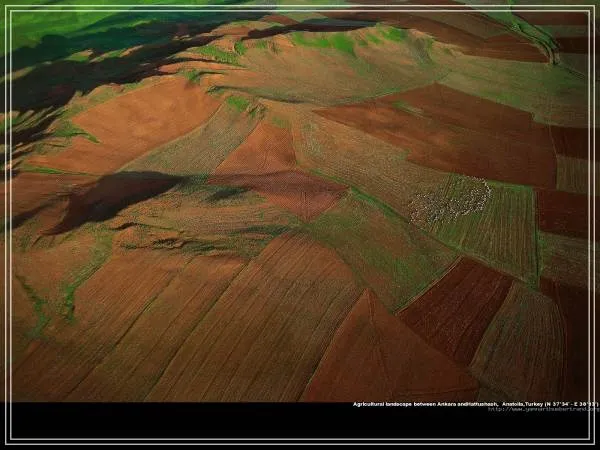Click the white border line at the bottom
This screenshot has height=450, width=600.
click(300, 441)
